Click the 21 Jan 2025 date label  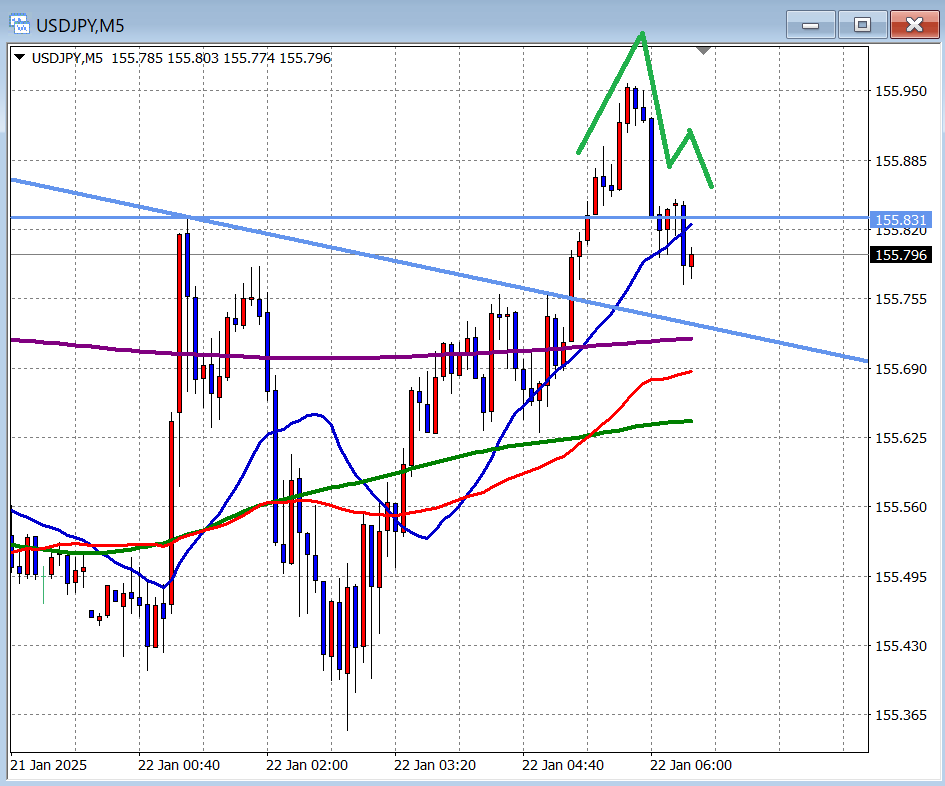(48, 765)
